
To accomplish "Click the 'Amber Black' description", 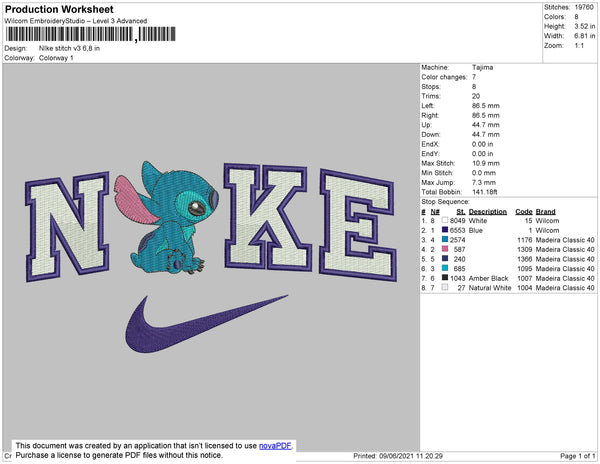I will pyautogui.click(x=488, y=278).
